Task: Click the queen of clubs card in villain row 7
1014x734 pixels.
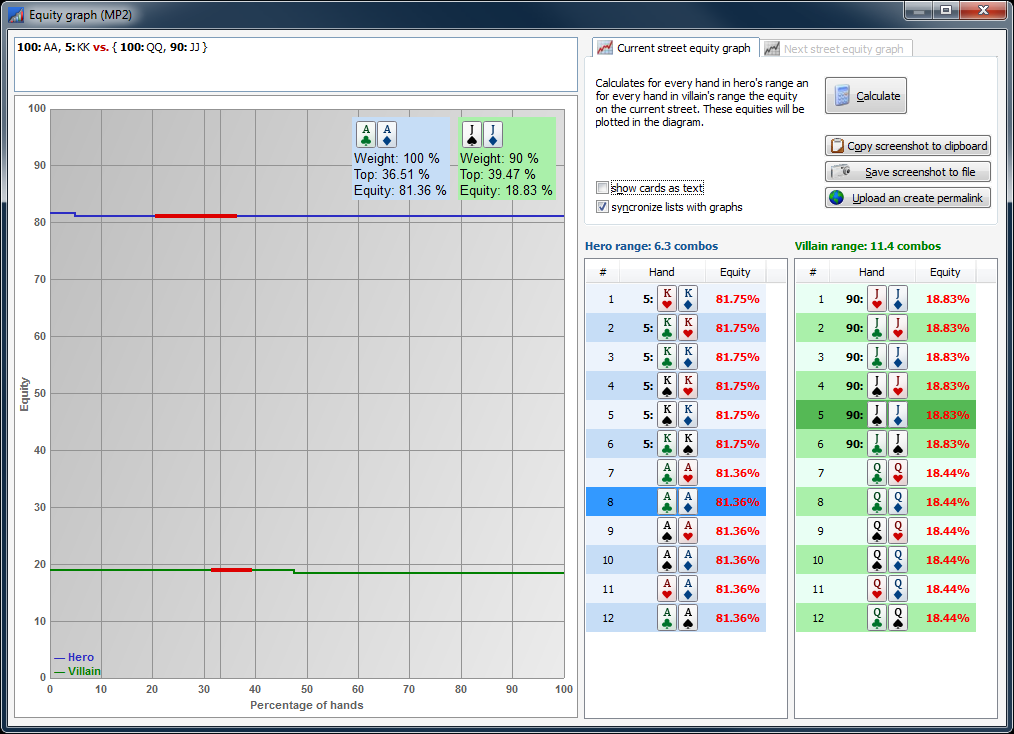Action: point(876,473)
